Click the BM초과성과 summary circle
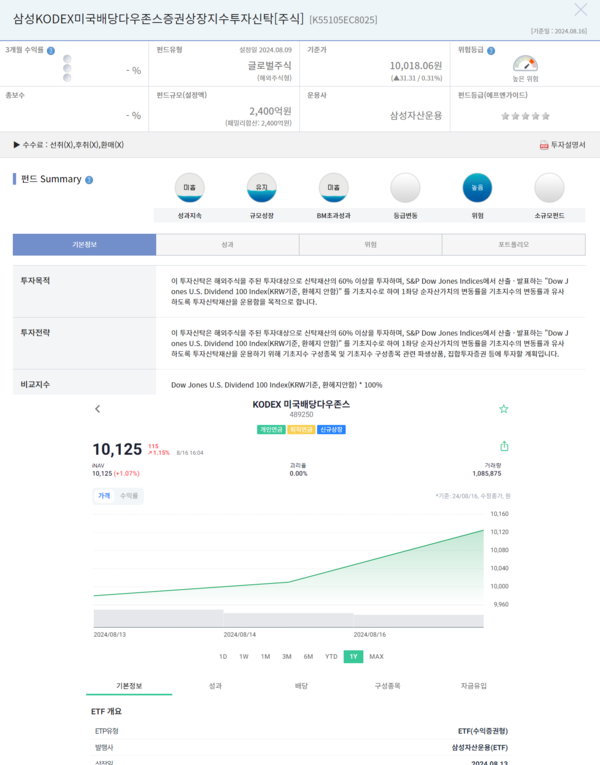The width and height of the screenshot is (600, 765). tap(334, 187)
